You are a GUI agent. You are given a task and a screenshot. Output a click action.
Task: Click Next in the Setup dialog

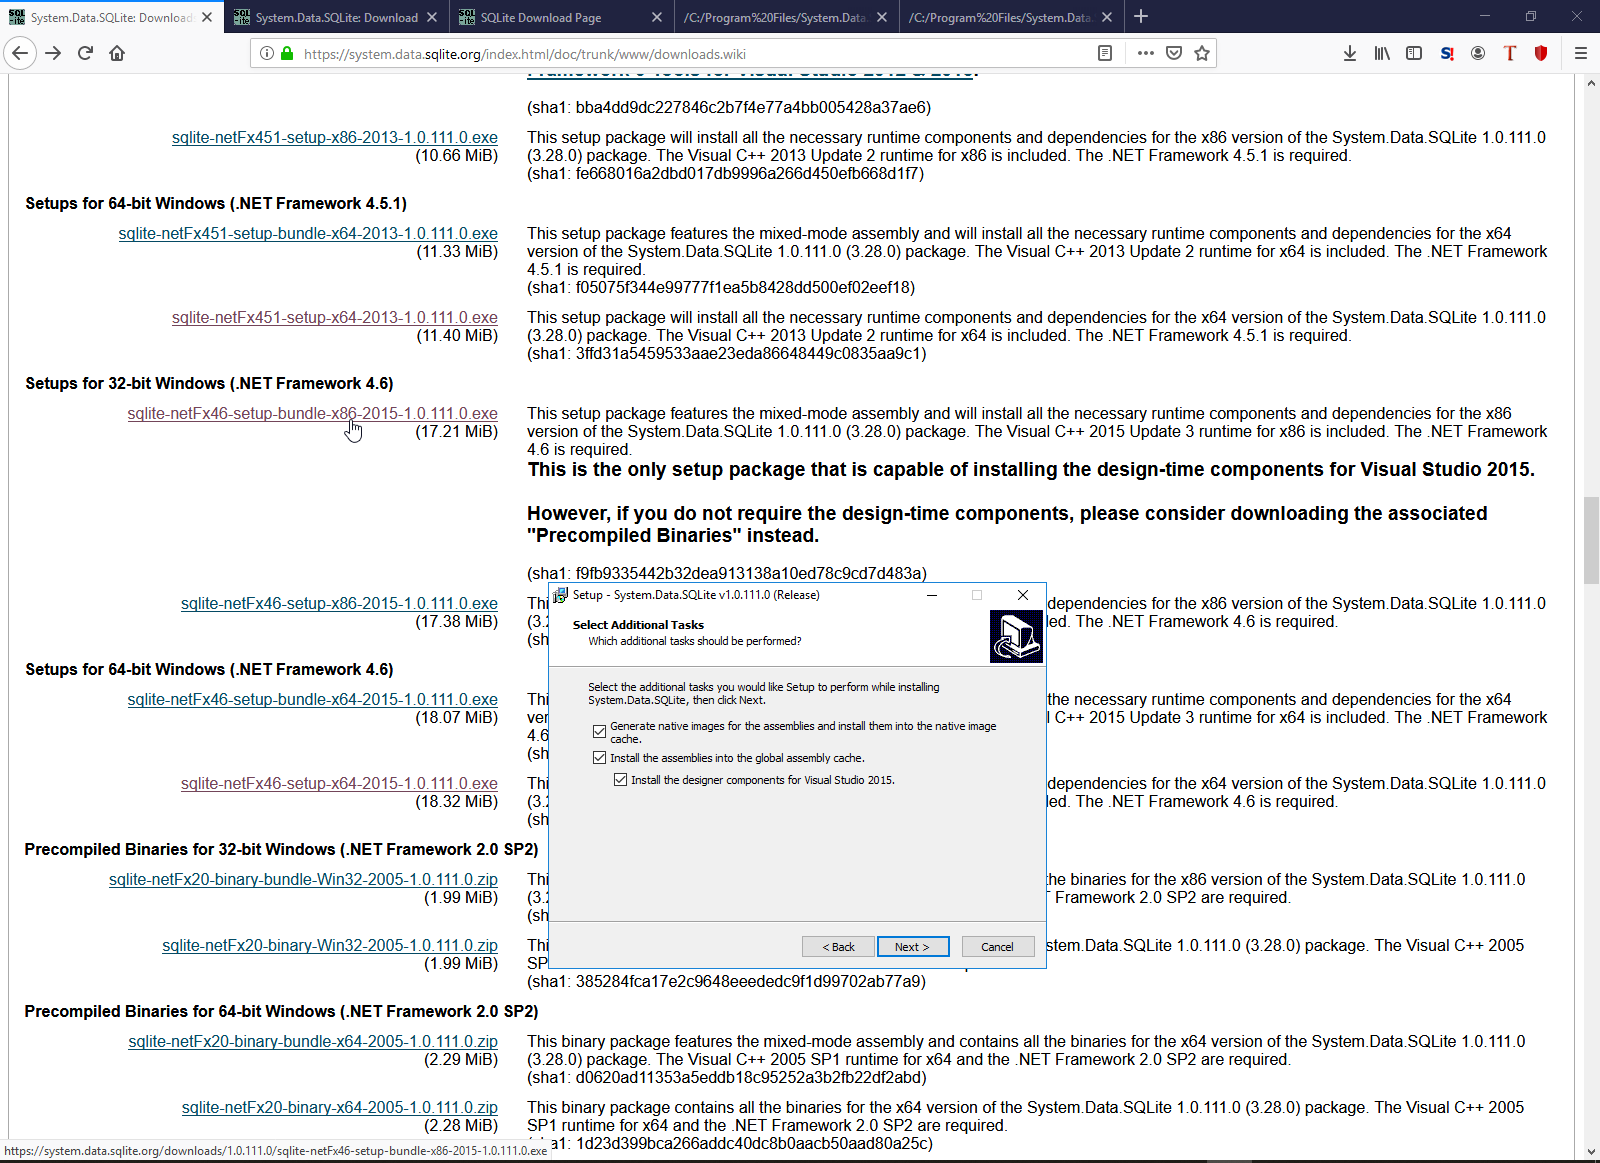pyautogui.click(x=913, y=947)
